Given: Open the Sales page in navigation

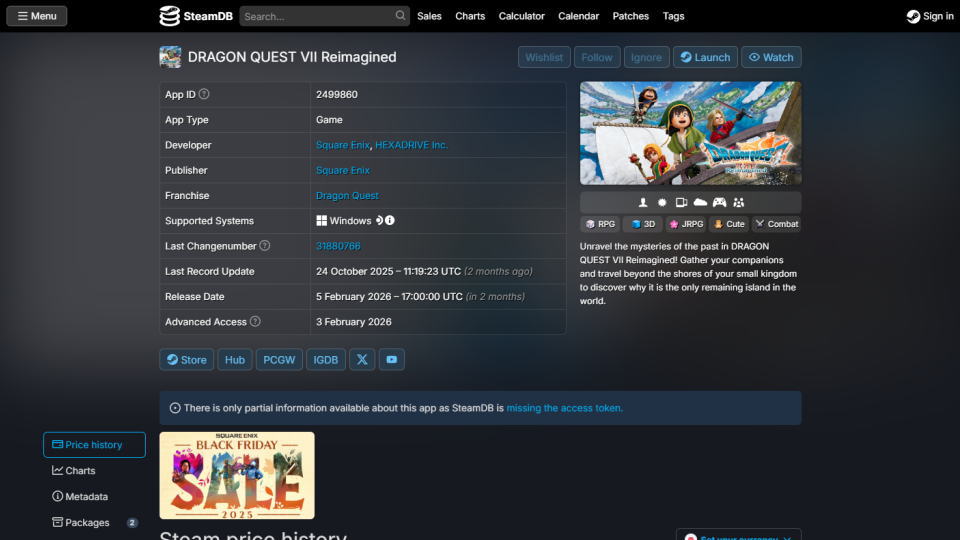Looking at the screenshot, I should 429,16.
